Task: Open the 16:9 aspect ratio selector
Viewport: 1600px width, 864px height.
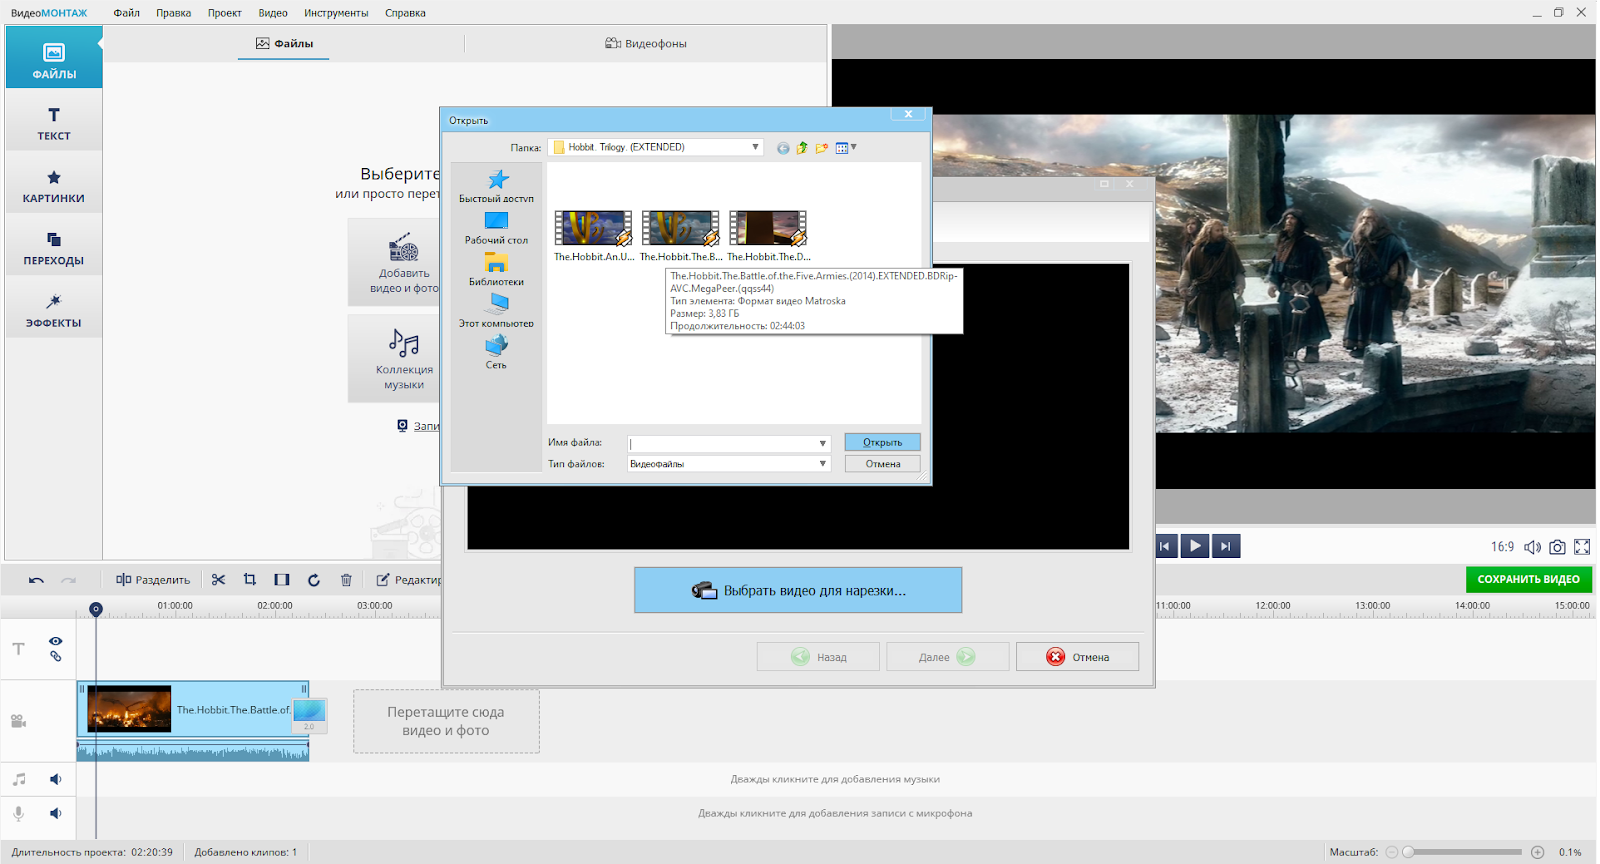Action: 1502,547
